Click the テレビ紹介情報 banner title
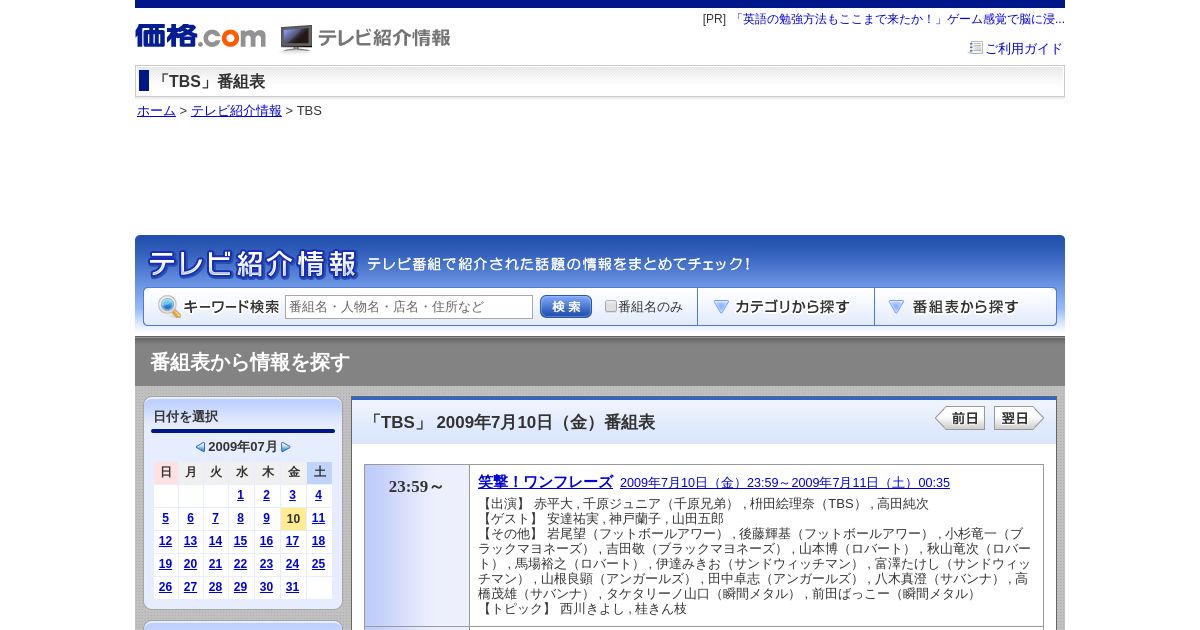This screenshot has width=1200, height=630. [x=252, y=264]
